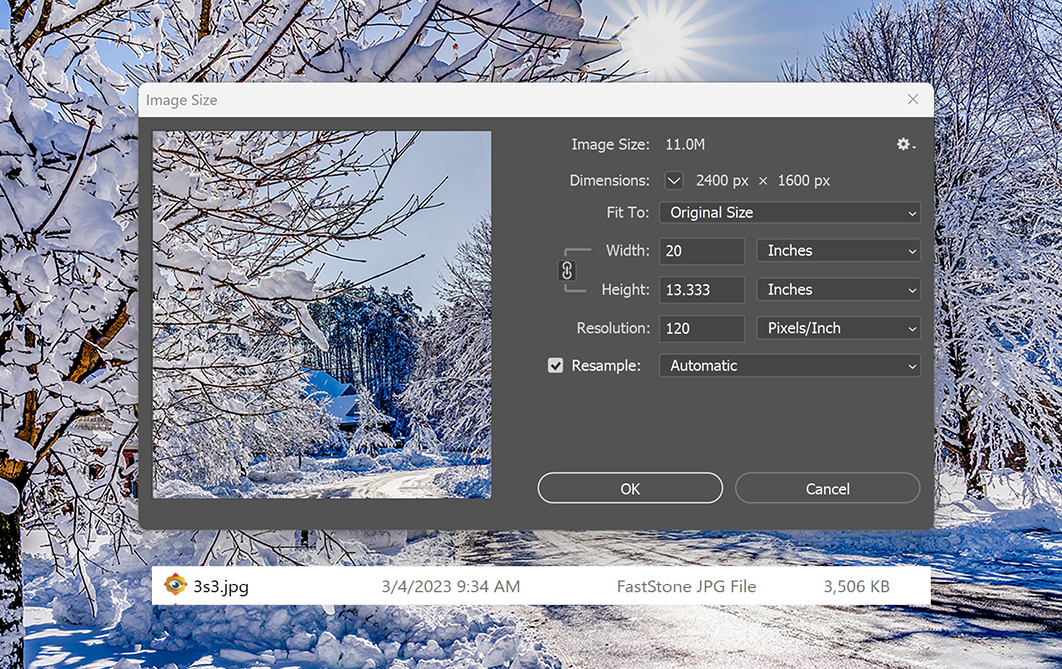Select the 3s3.jpg file name
The image size is (1062, 669).
(x=221, y=586)
